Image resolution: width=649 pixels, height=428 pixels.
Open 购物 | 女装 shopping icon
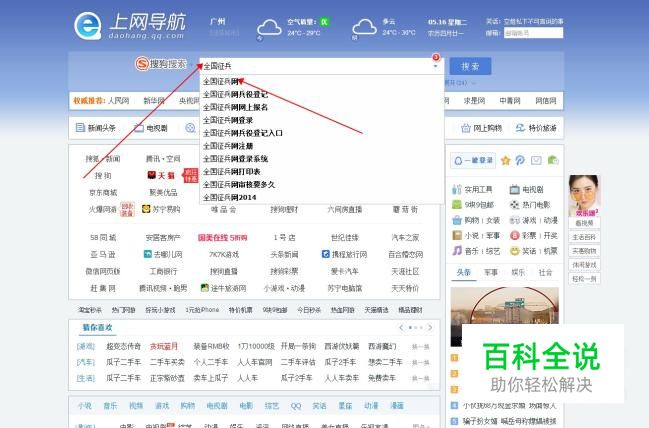tap(457, 220)
